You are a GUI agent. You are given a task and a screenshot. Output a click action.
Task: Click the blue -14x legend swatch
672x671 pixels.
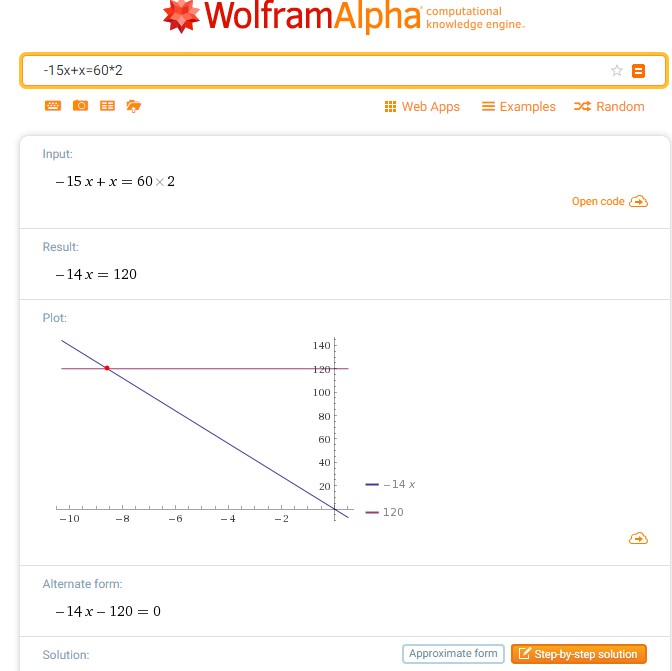pyautogui.click(x=372, y=484)
